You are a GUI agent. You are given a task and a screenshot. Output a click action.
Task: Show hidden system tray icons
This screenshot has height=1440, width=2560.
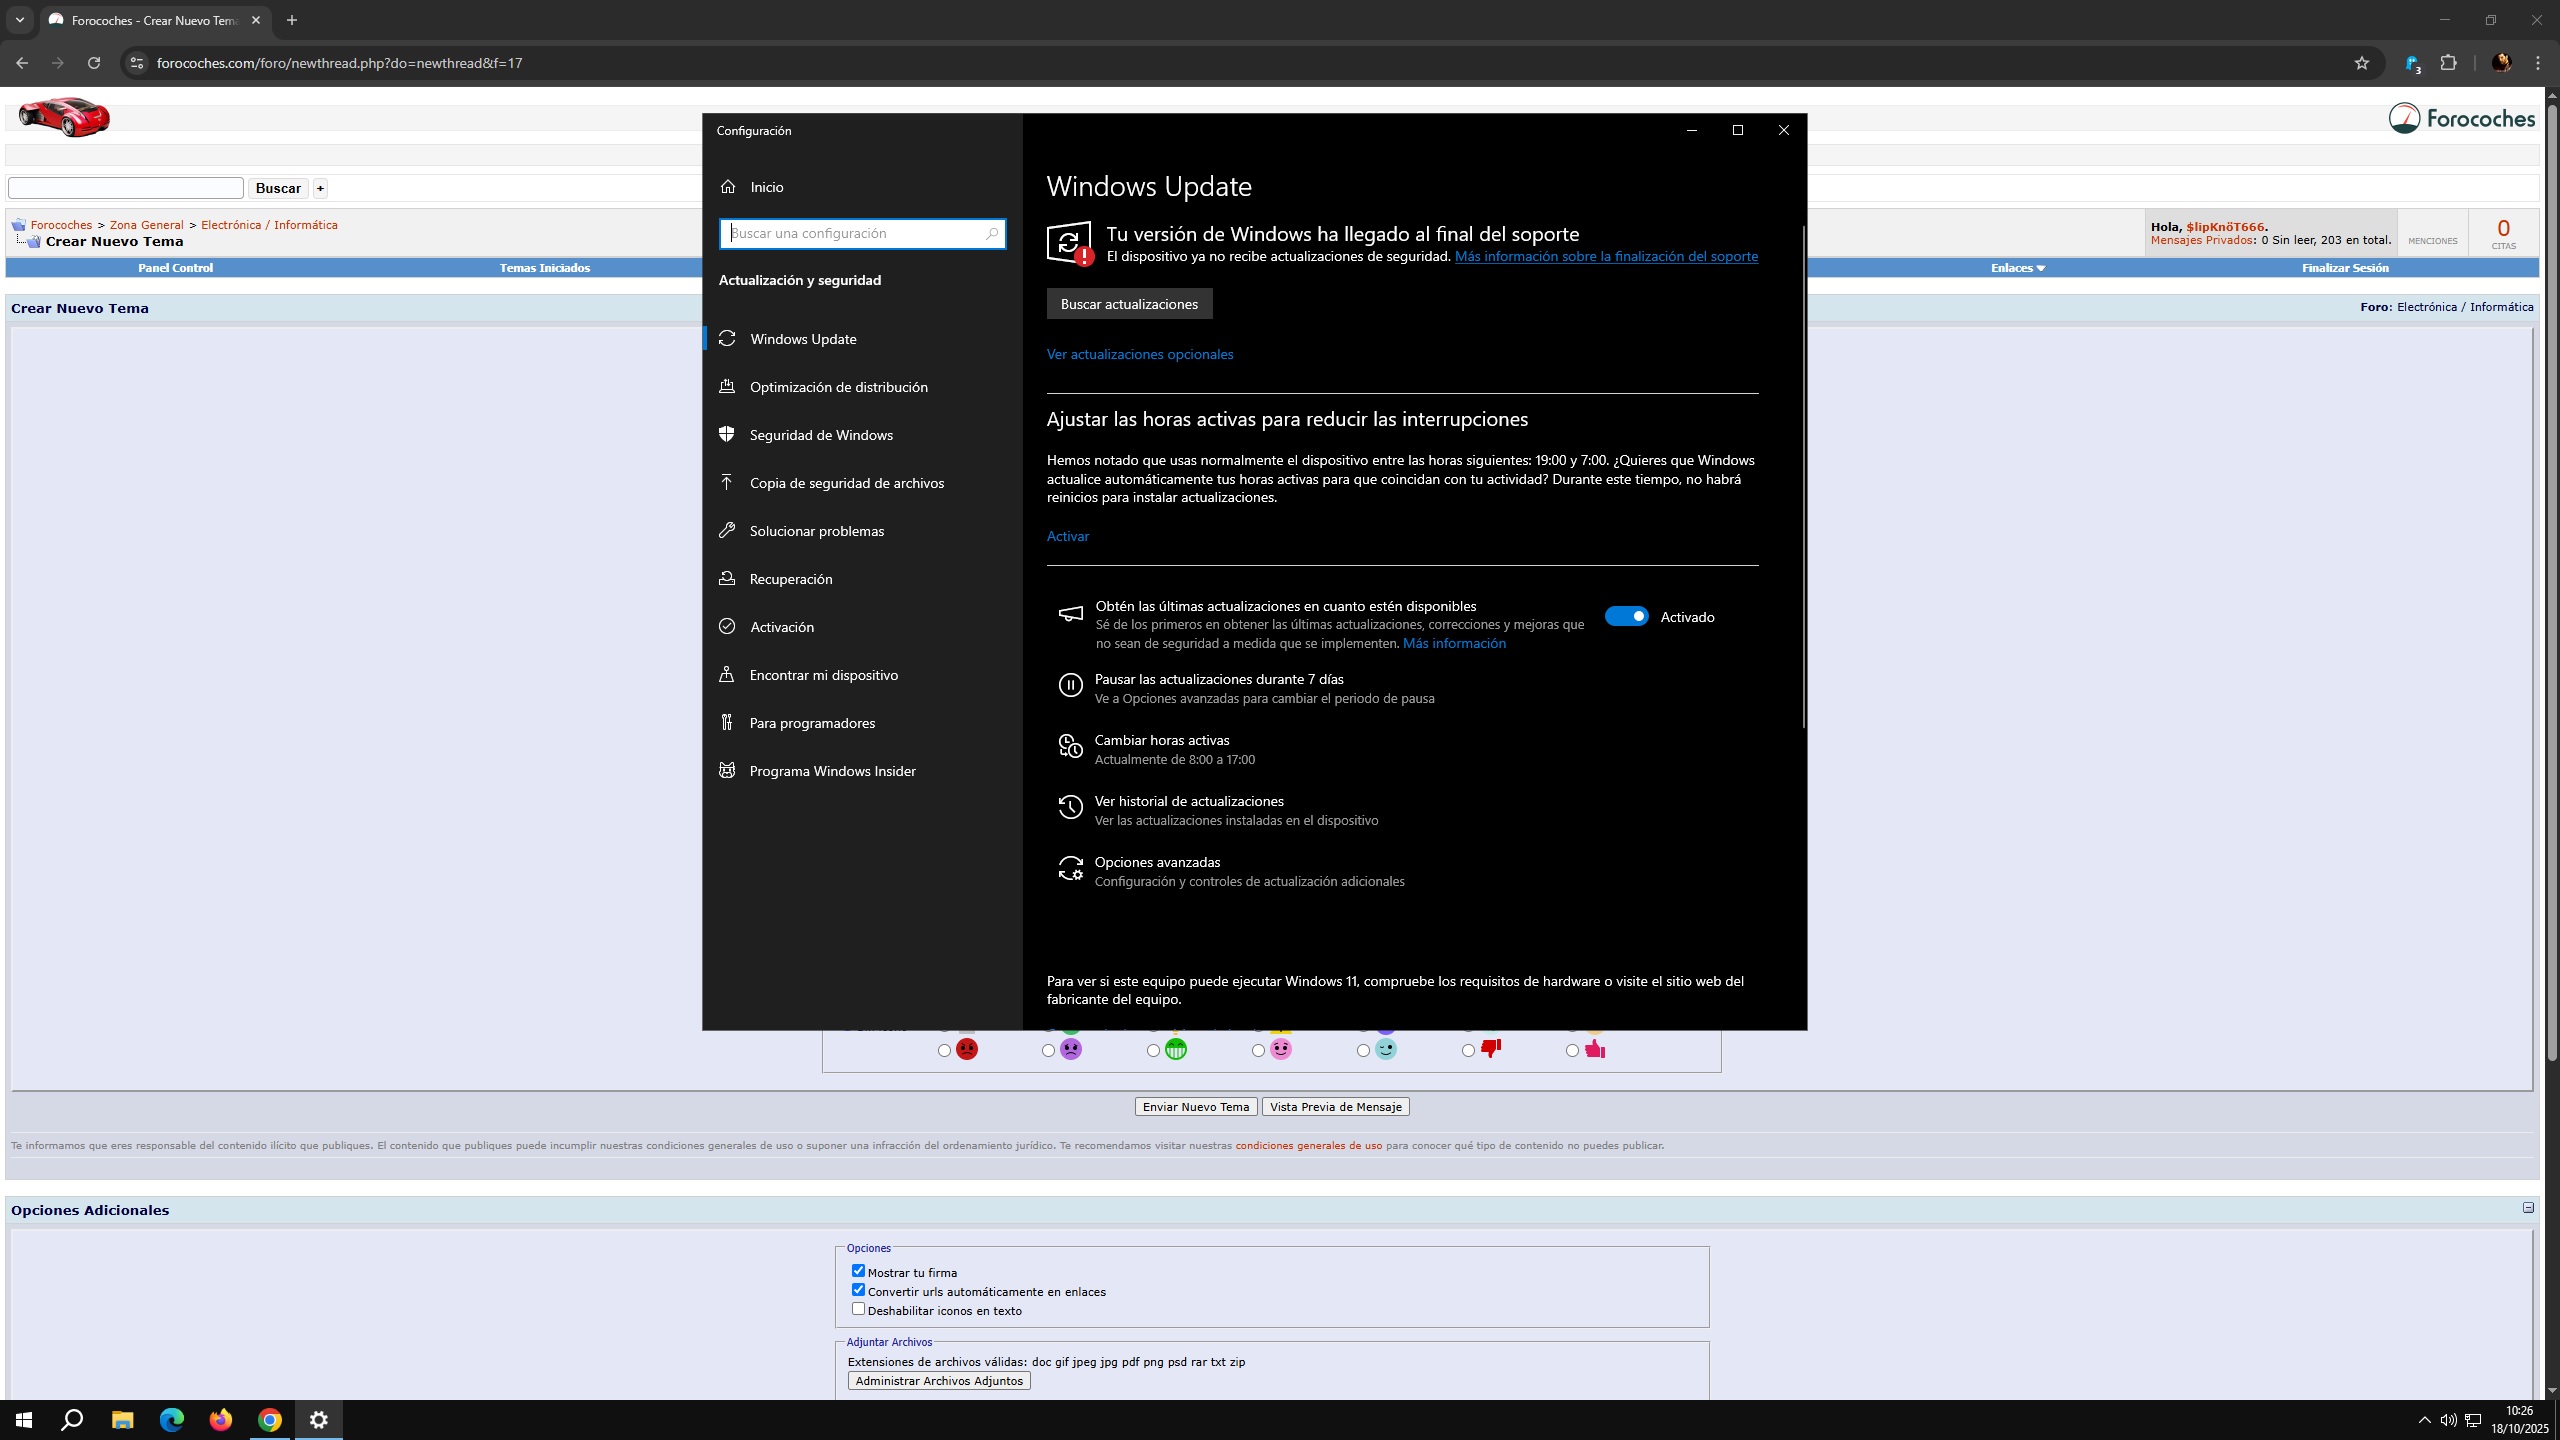pos(2424,1420)
